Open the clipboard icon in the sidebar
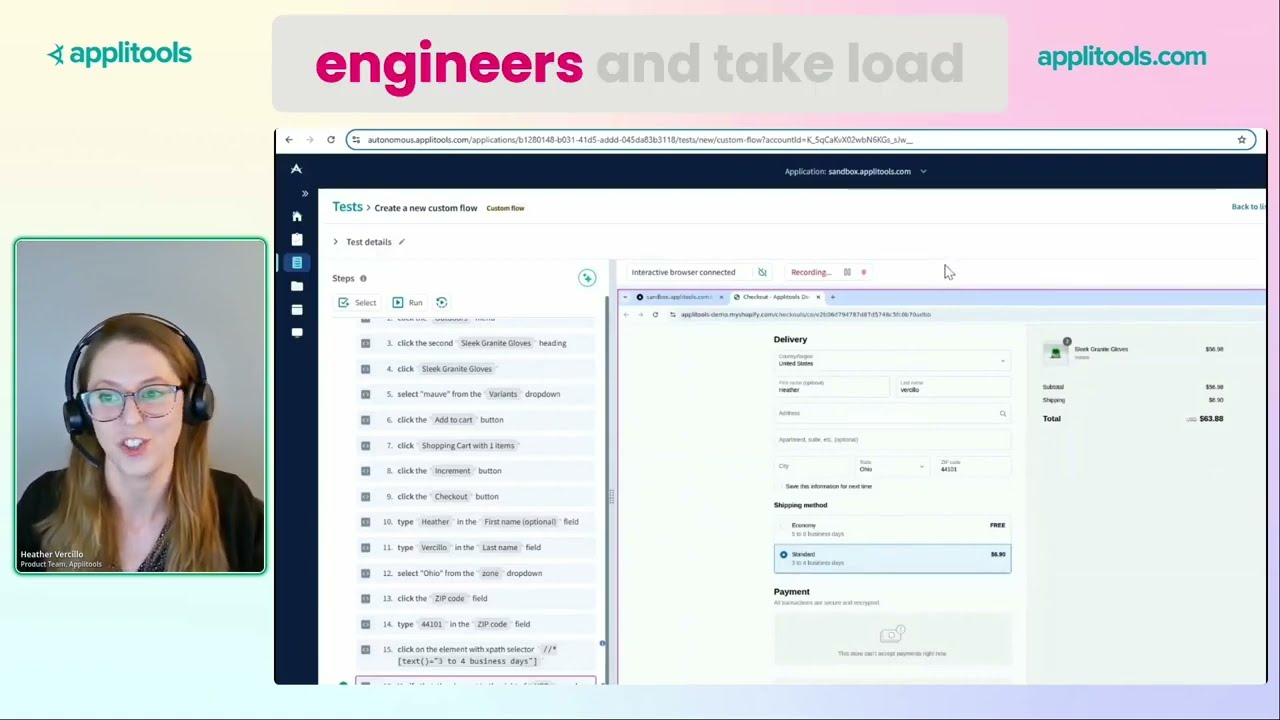Viewport: 1280px width, 720px height. 297,240
